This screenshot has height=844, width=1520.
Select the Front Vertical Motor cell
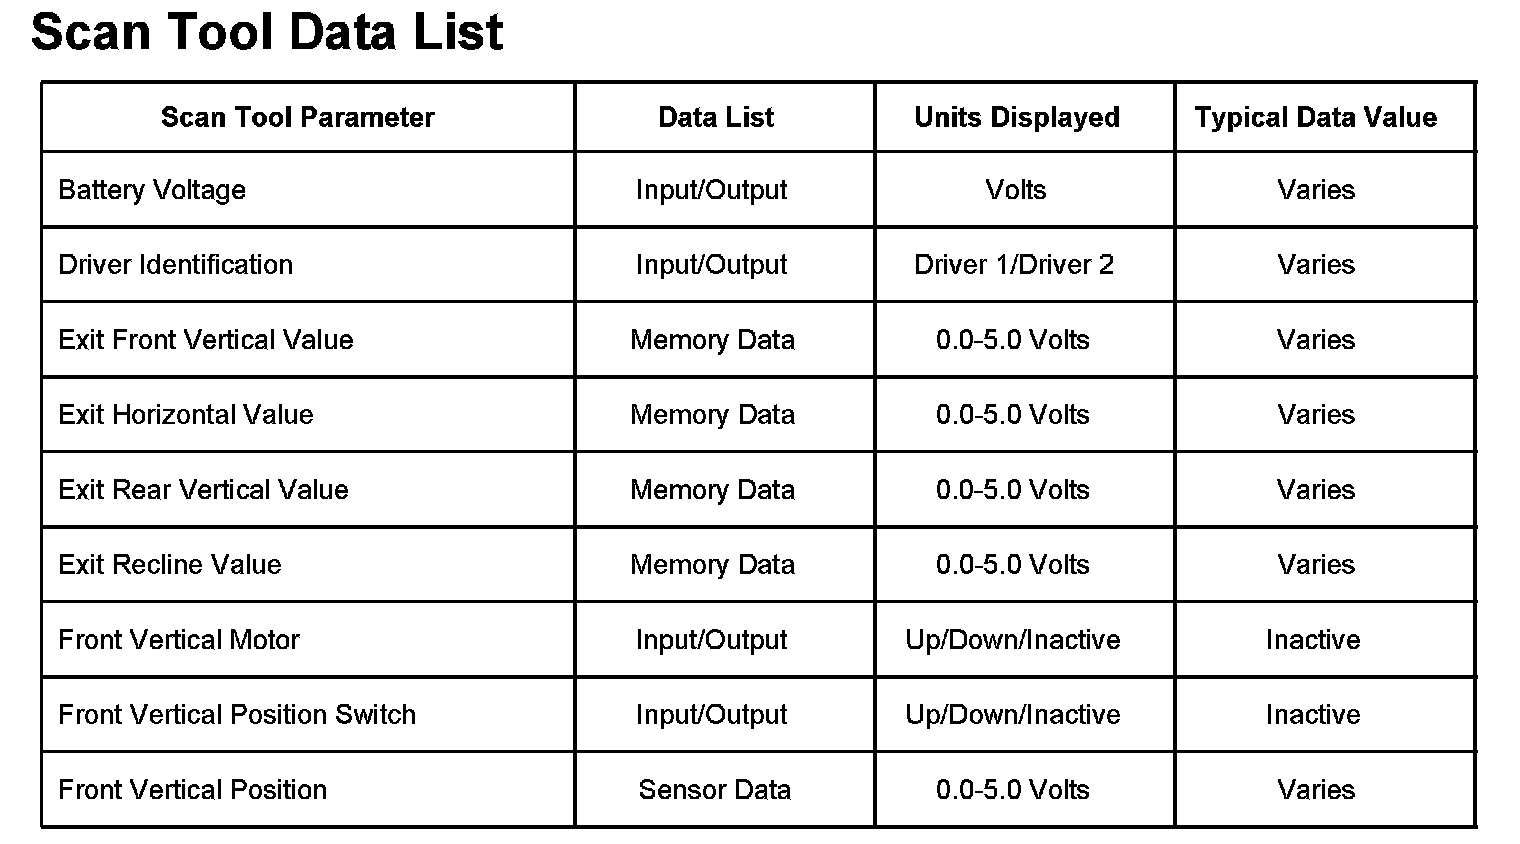pyautogui.click(x=179, y=640)
